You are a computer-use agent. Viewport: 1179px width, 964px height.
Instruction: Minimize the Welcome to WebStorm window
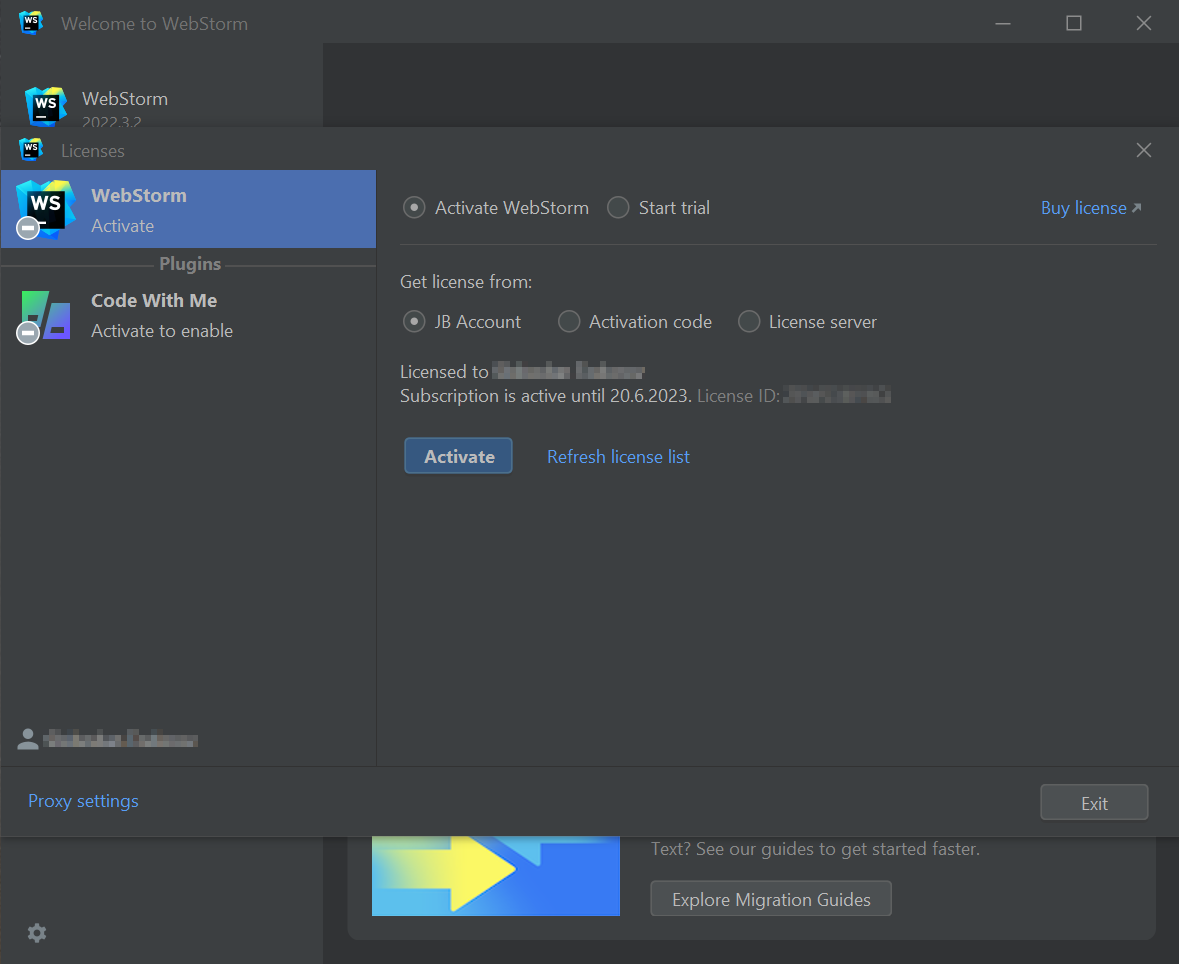pos(1003,23)
